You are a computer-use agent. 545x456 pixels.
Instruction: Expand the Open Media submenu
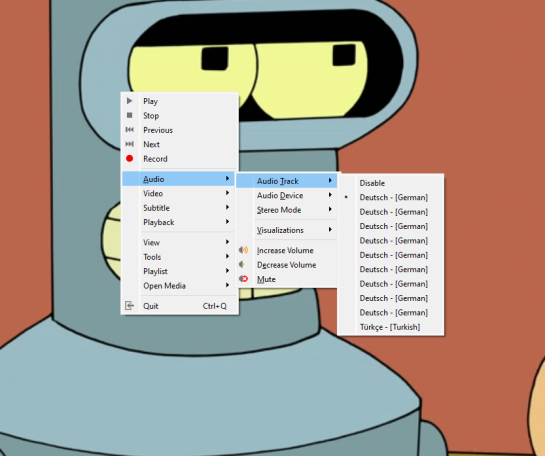click(179, 286)
